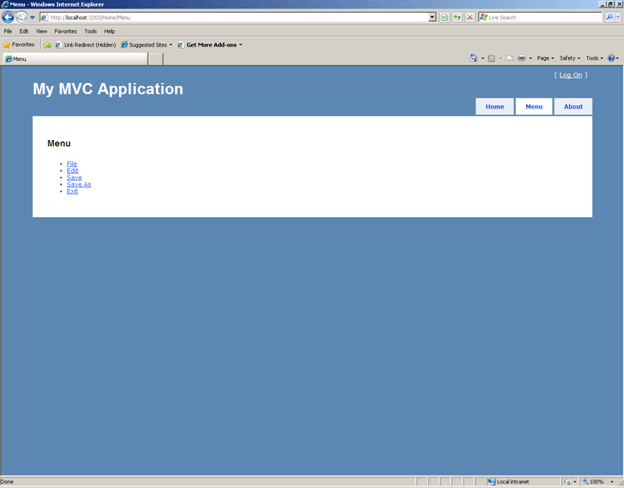
Task: Click the Exit link
Action: pos(72,191)
